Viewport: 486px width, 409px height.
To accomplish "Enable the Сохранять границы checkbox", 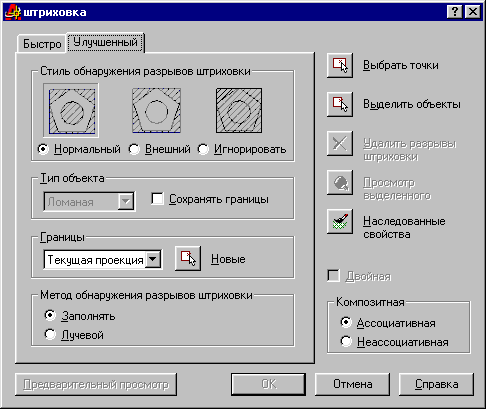I will click(157, 199).
